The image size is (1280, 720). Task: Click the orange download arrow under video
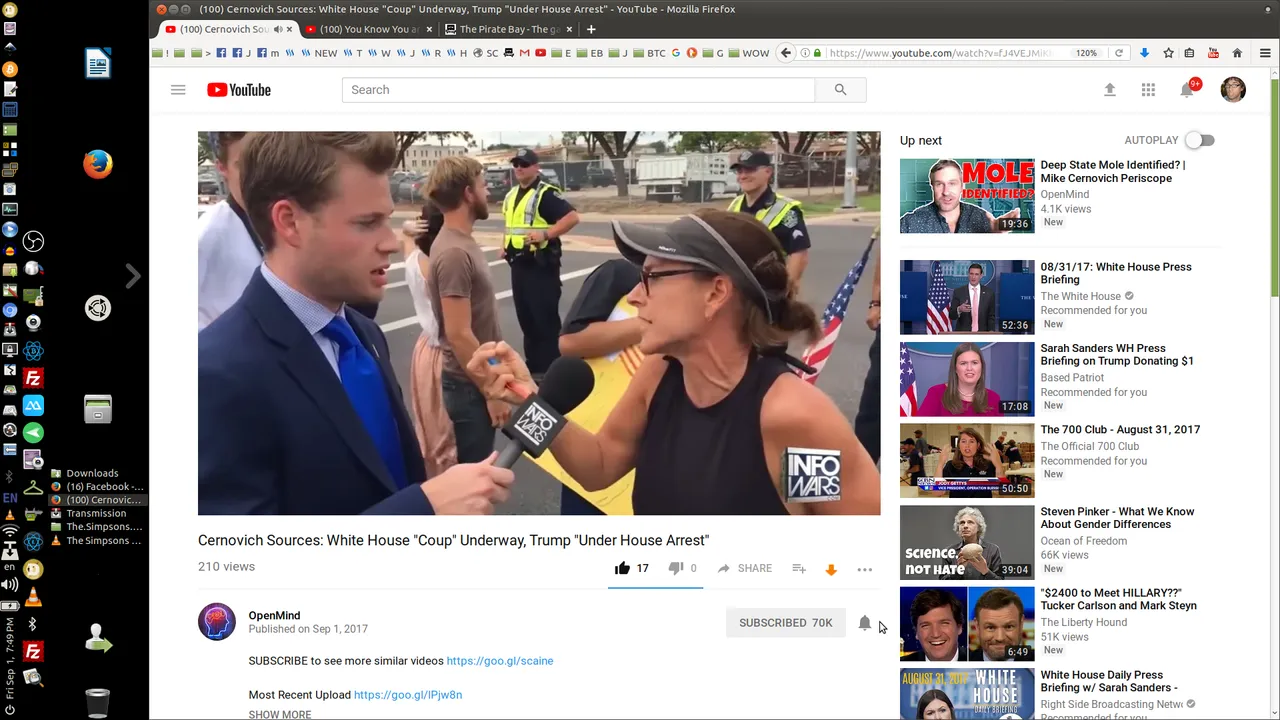pos(831,569)
